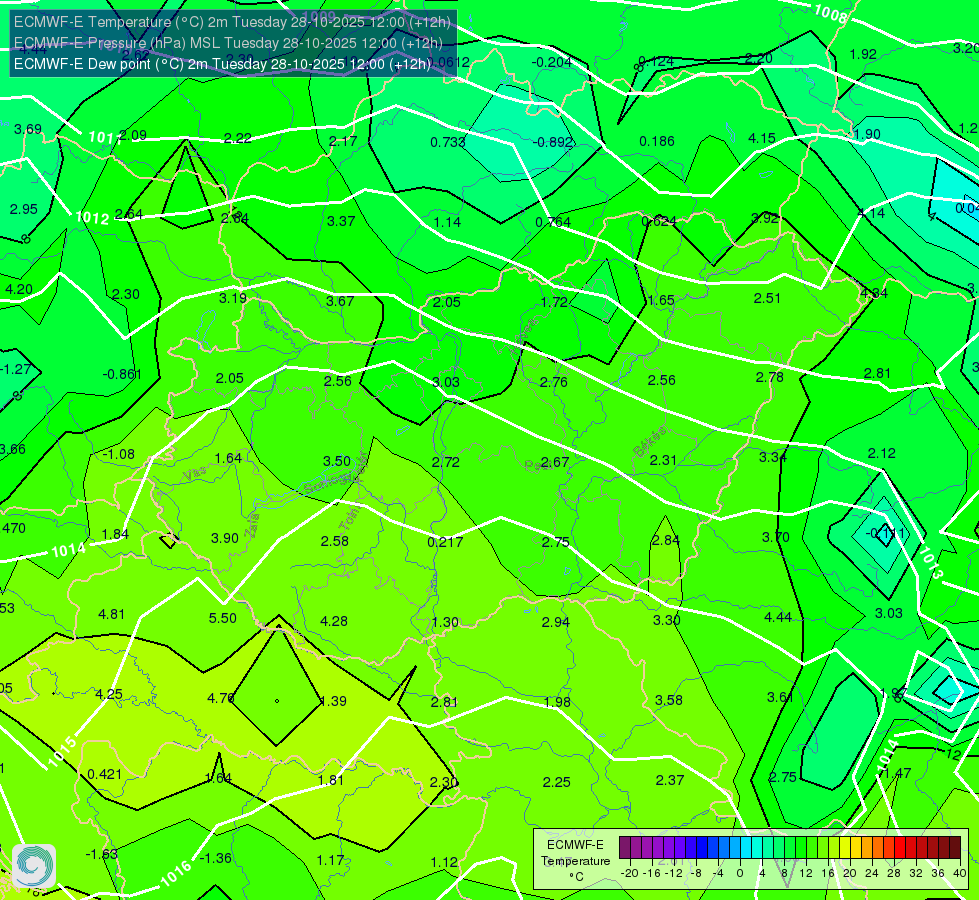The image size is (979, 900).
Task: Click the '-20' label on the legend scale
Action: (629, 873)
